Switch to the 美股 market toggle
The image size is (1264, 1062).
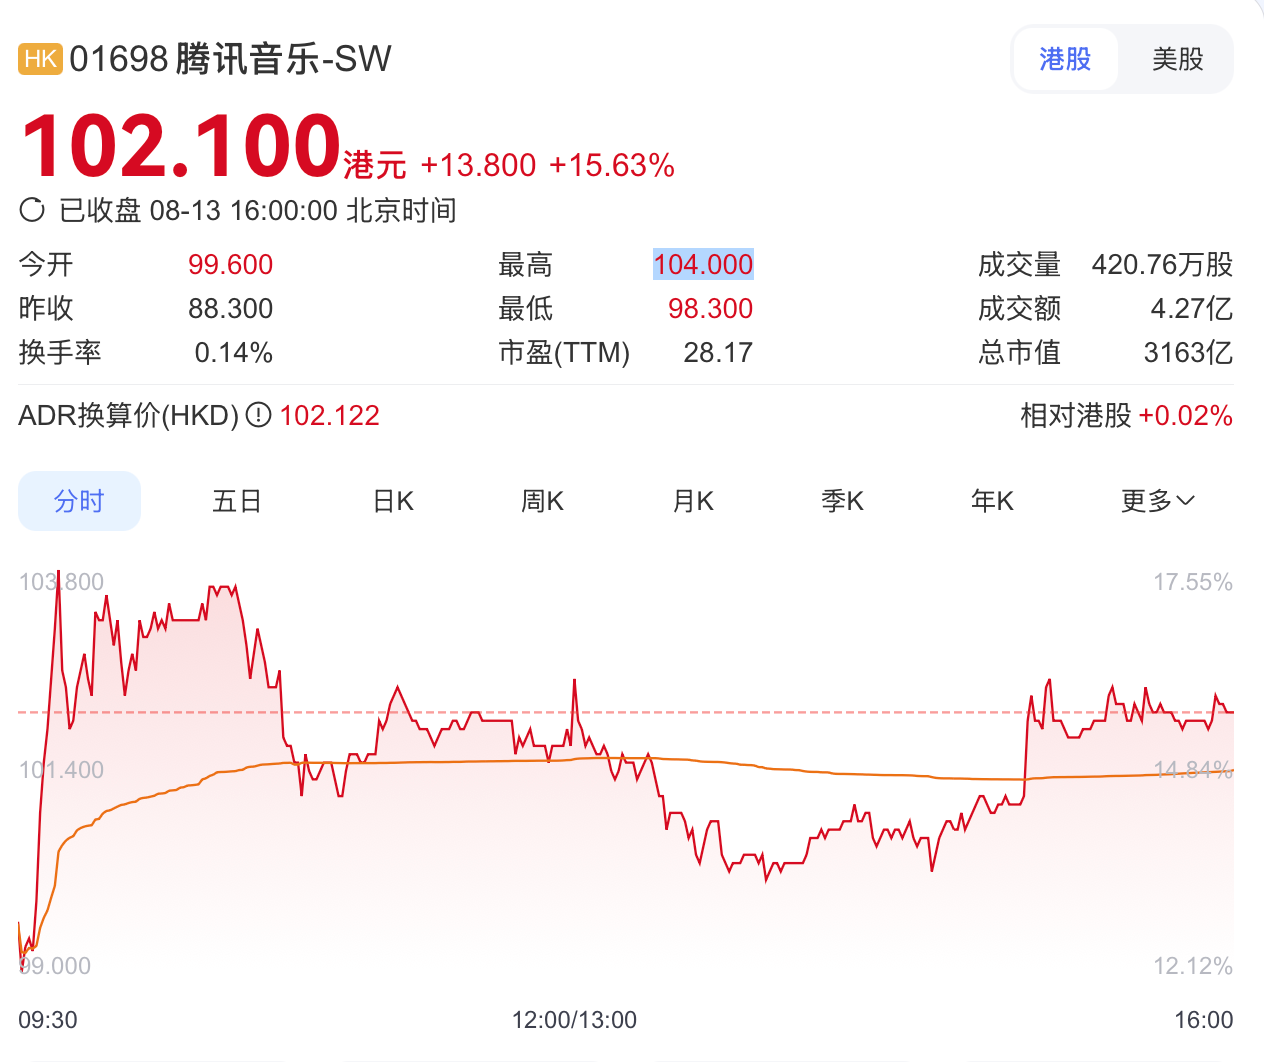click(1177, 59)
